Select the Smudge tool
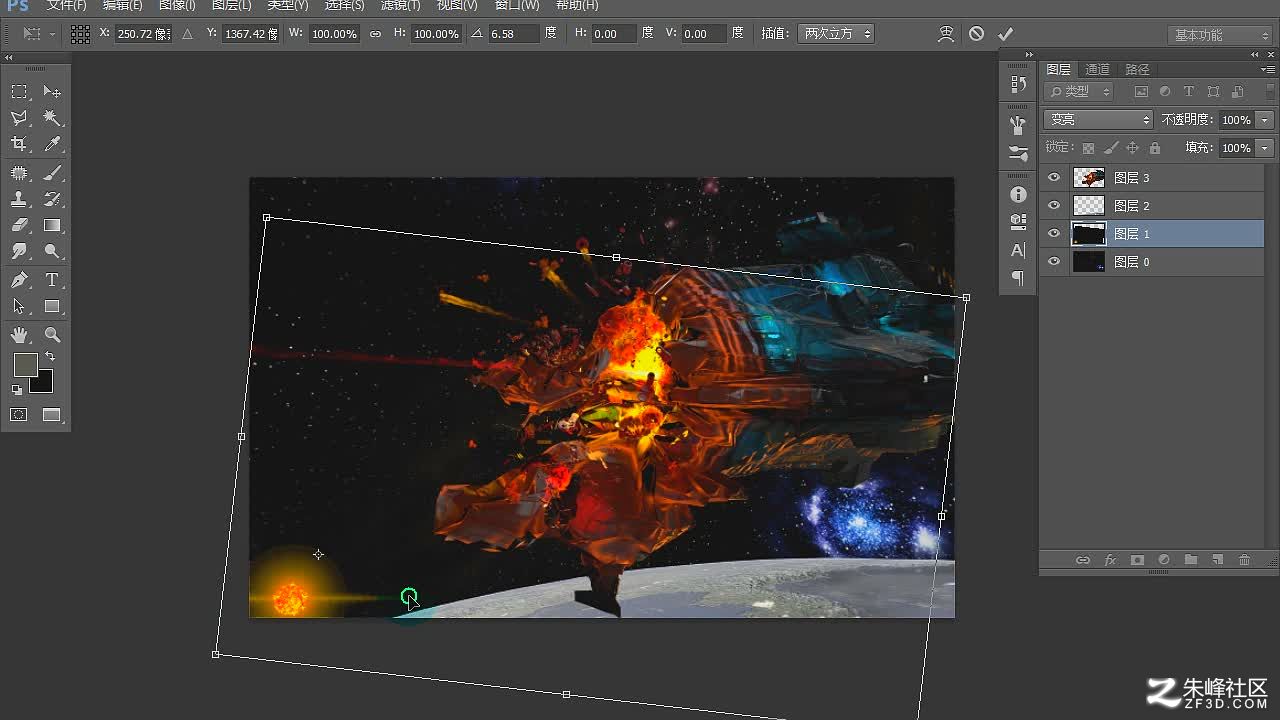Image resolution: width=1280 pixels, height=720 pixels. (19, 252)
